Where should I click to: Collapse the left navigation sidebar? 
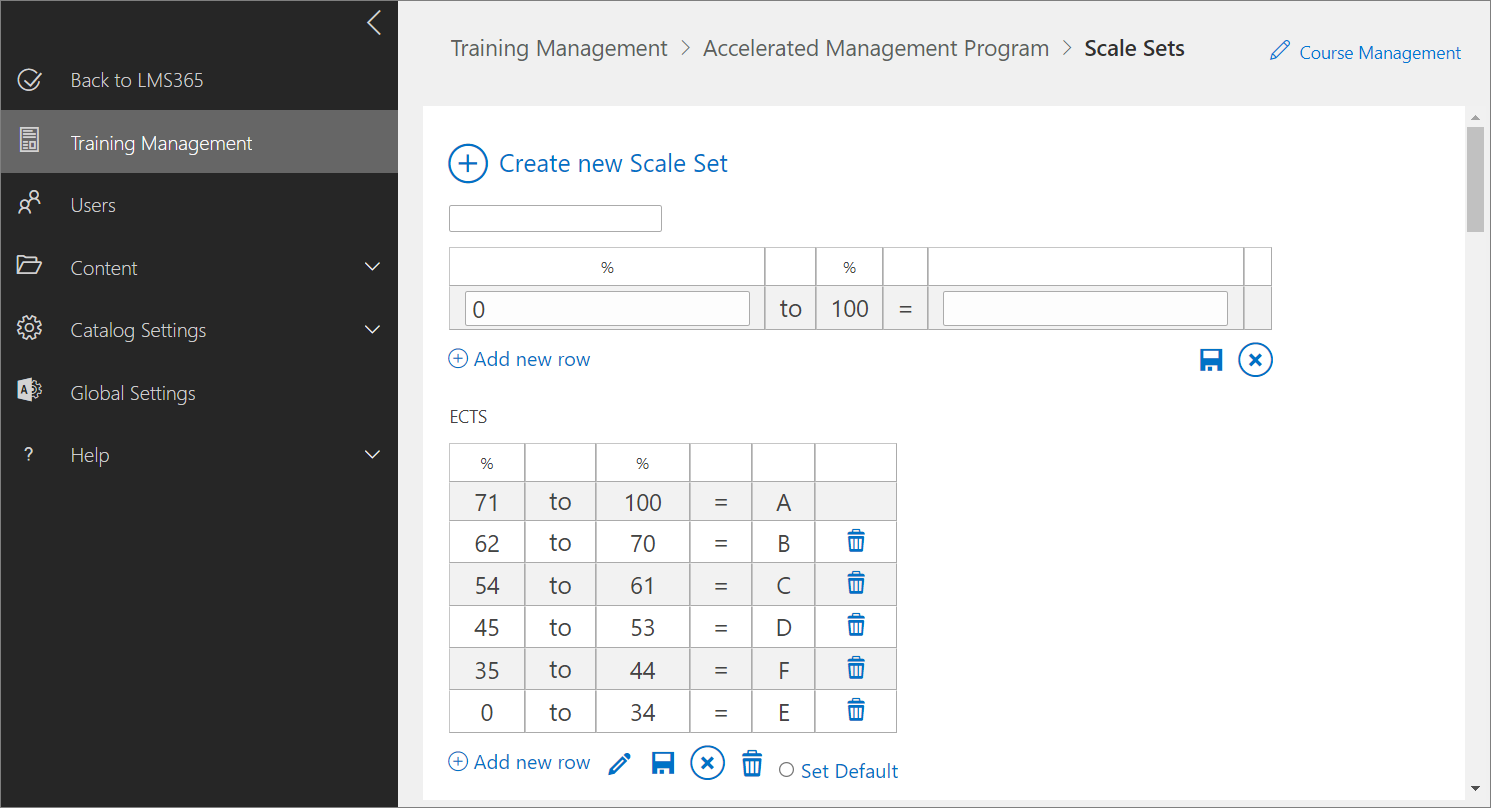[x=374, y=23]
